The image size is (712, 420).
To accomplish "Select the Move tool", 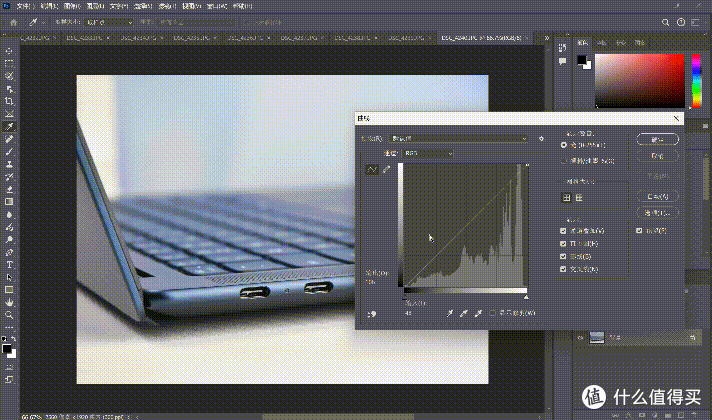I will (9, 51).
